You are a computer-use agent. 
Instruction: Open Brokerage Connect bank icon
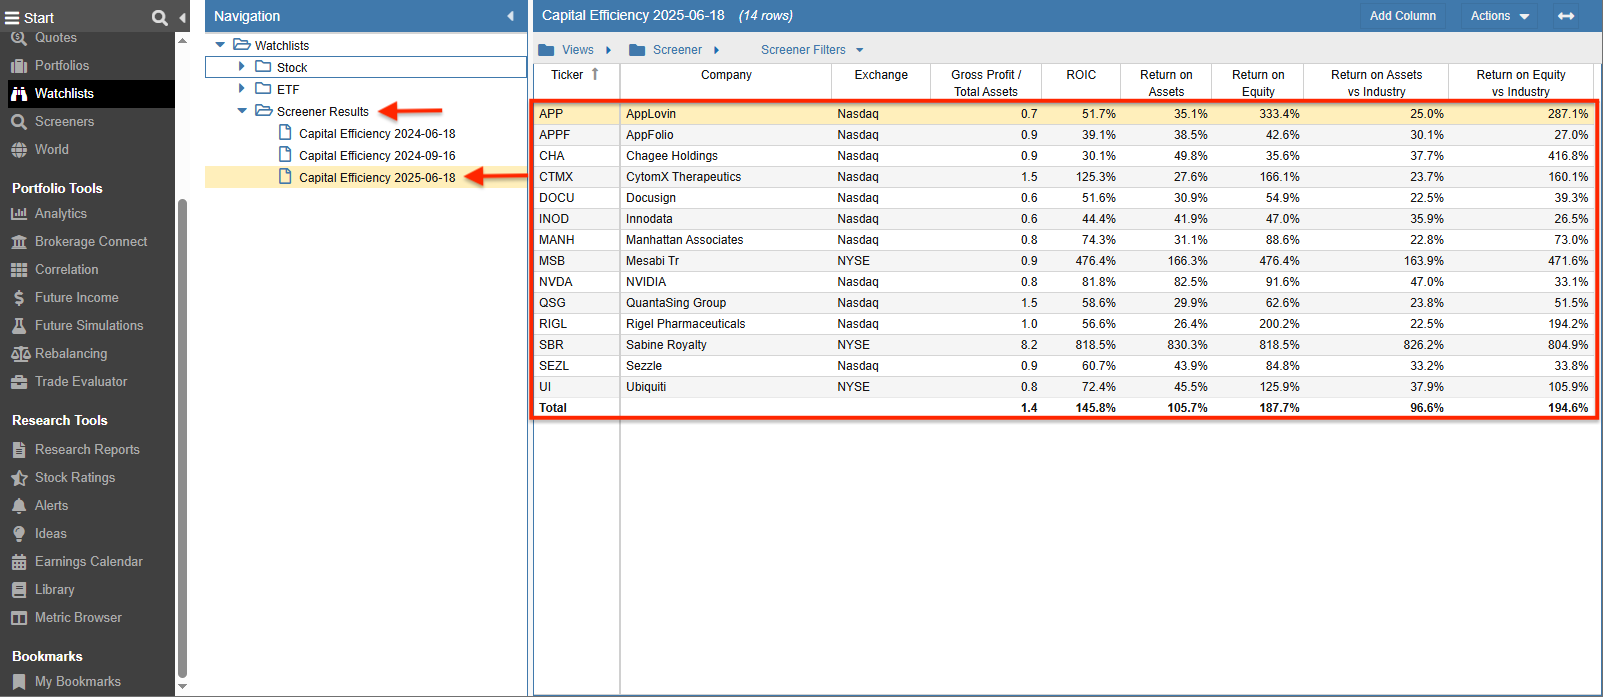(x=19, y=241)
